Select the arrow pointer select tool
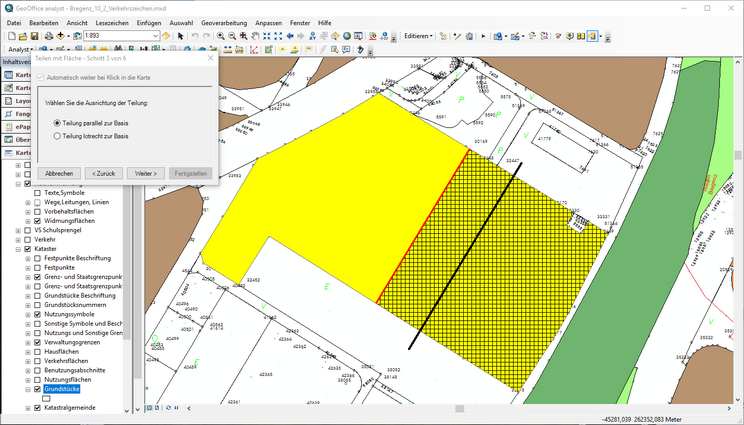Image resolution: width=744 pixels, height=425 pixels. tap(180, 36)
